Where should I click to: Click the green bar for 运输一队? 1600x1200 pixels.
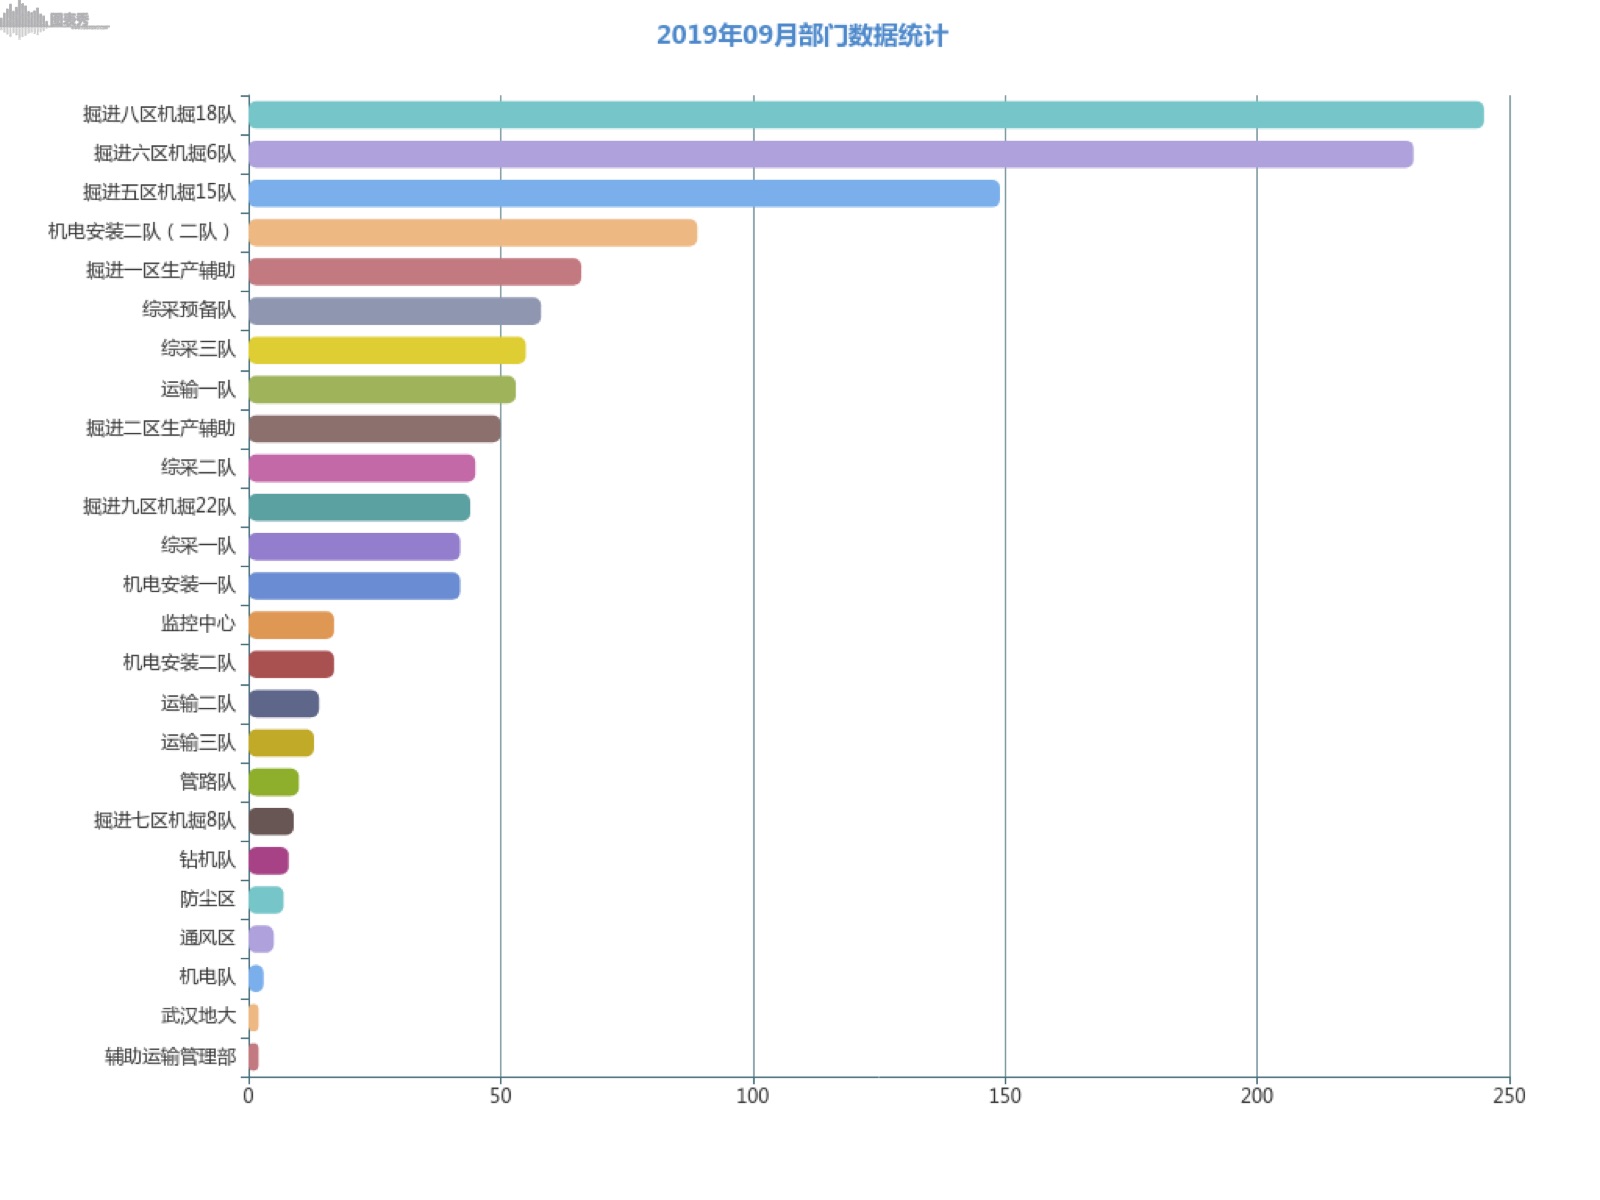coord(381,389)
